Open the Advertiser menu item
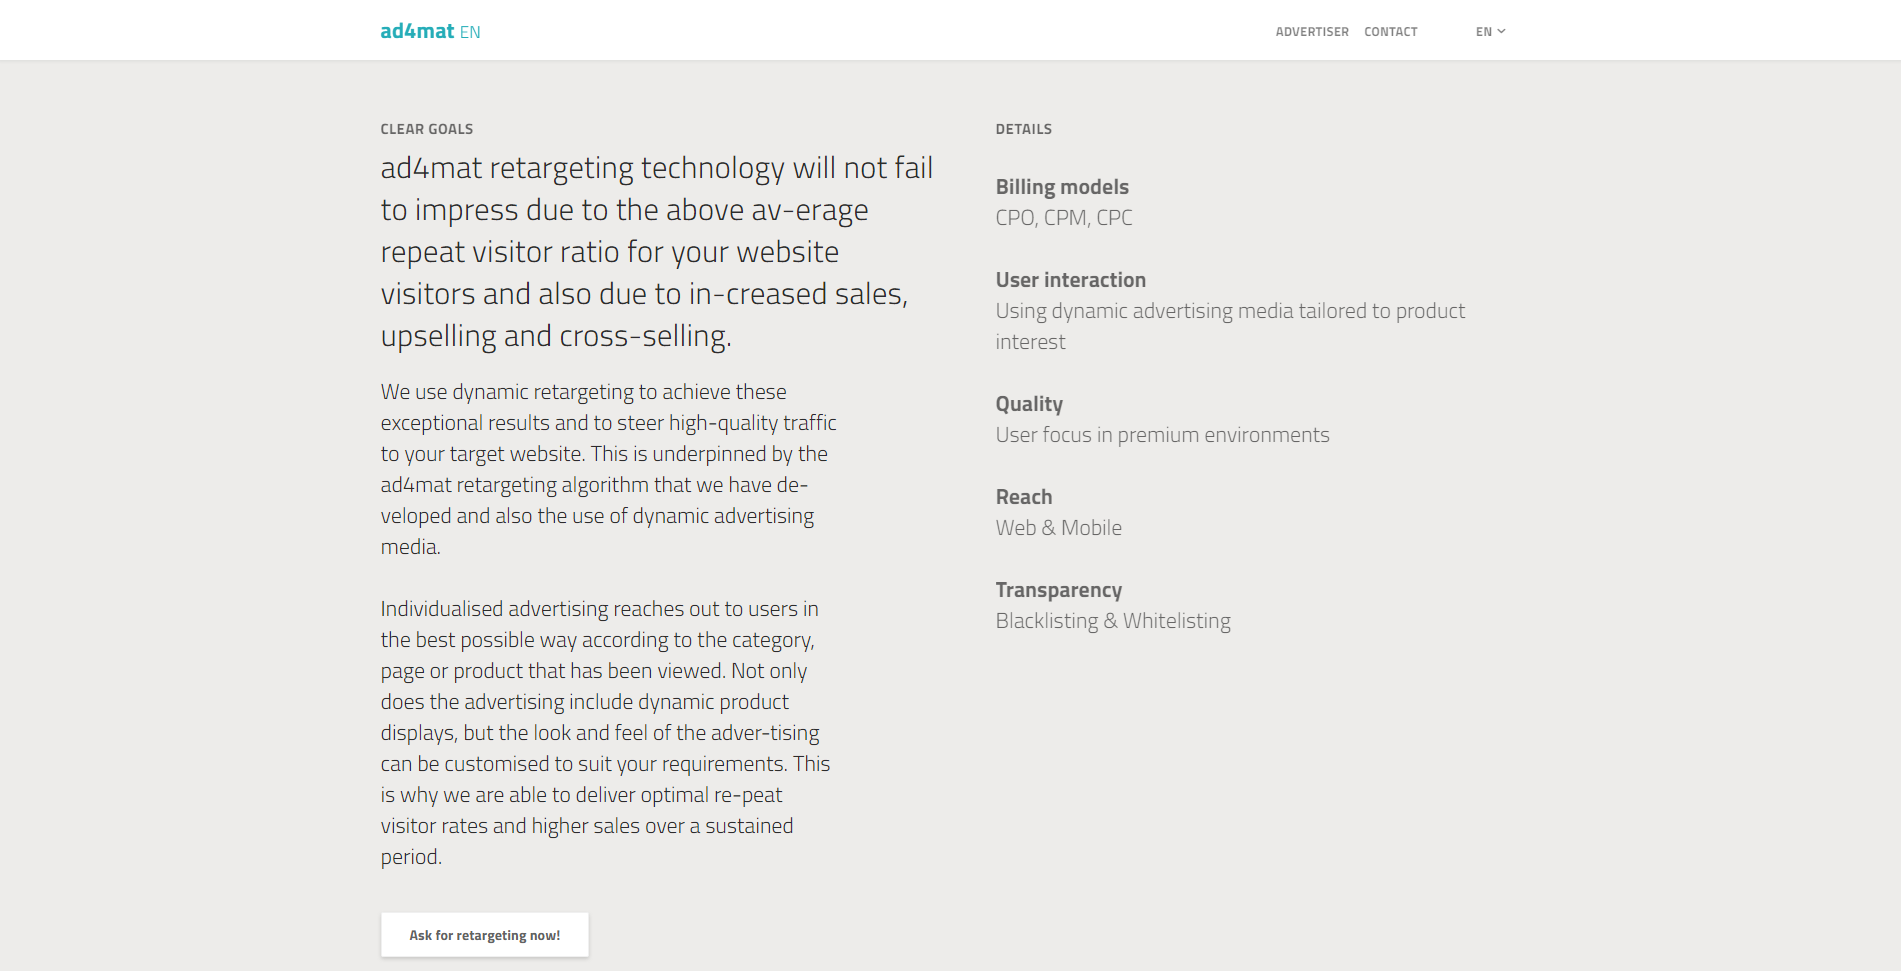Viewport: 1901px width, 971px height. coord(1312,32)
